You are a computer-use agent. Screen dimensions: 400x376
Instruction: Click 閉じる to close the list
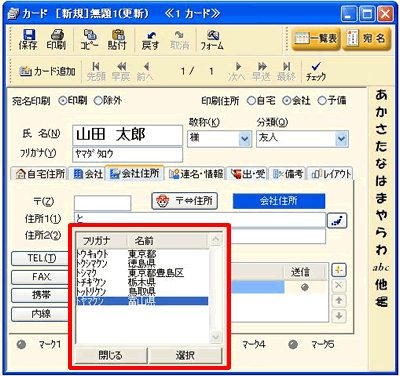click(x=111, y=356)
